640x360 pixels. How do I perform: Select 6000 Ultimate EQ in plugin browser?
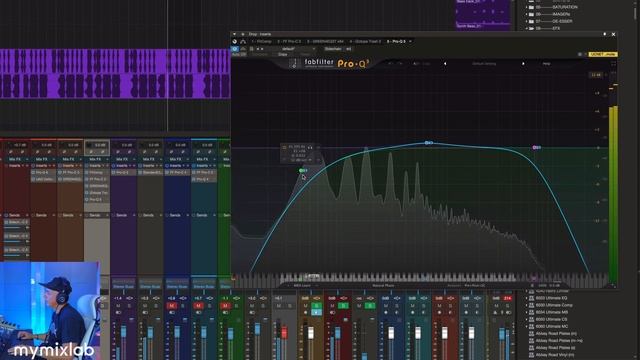[x=551, y=298]
